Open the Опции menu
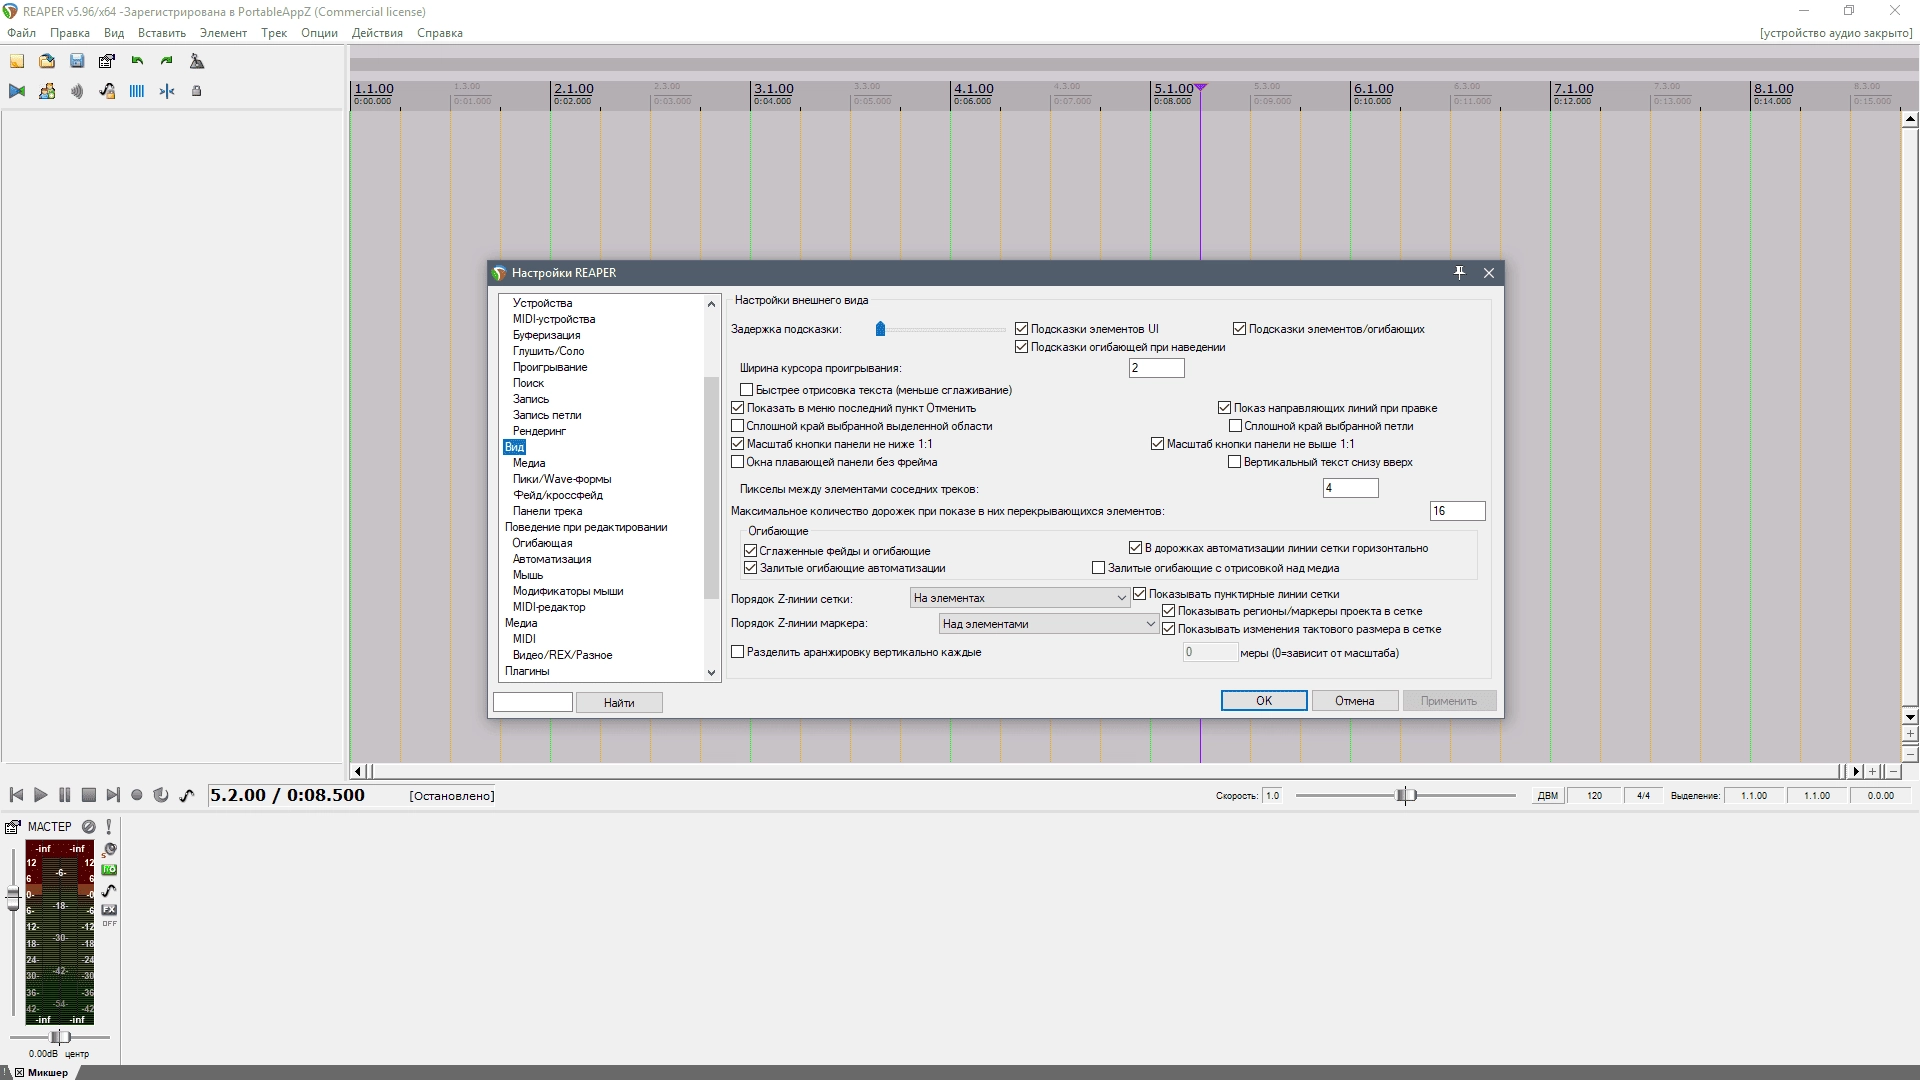The image size is (1920, 1080). [x=319, y=33]
